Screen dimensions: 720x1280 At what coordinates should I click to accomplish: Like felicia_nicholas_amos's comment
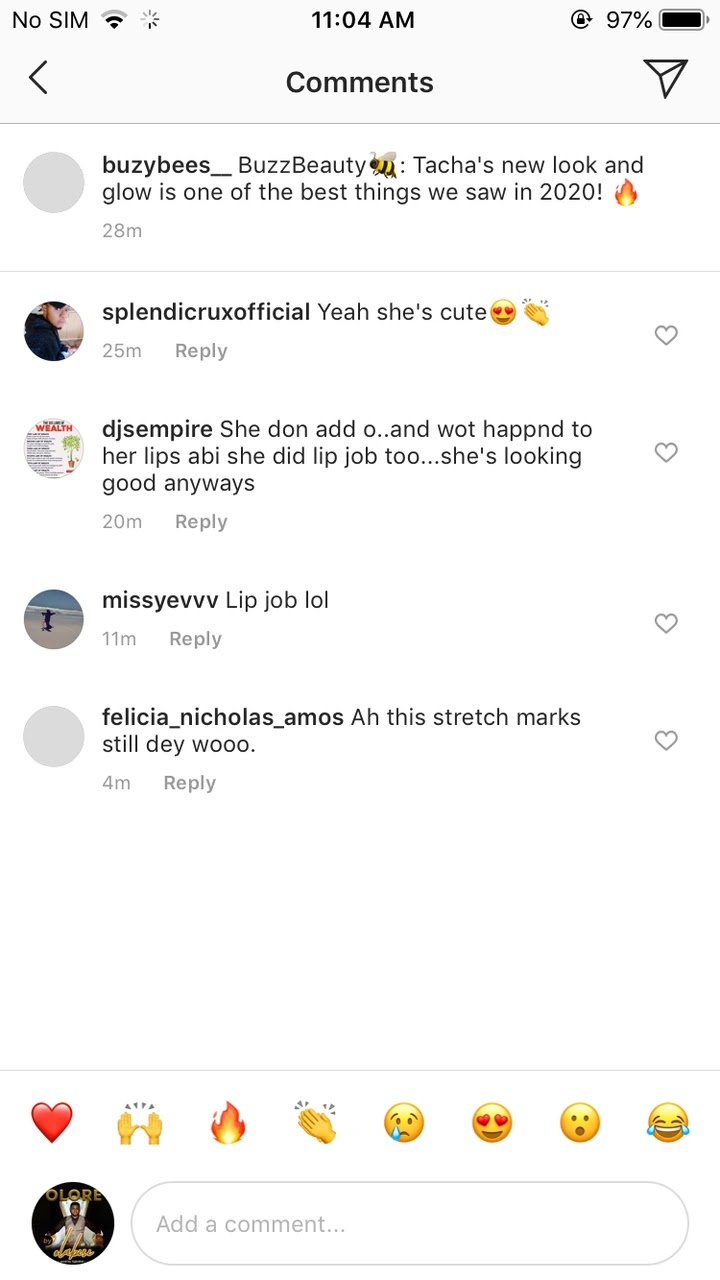[x=666, y=741]
